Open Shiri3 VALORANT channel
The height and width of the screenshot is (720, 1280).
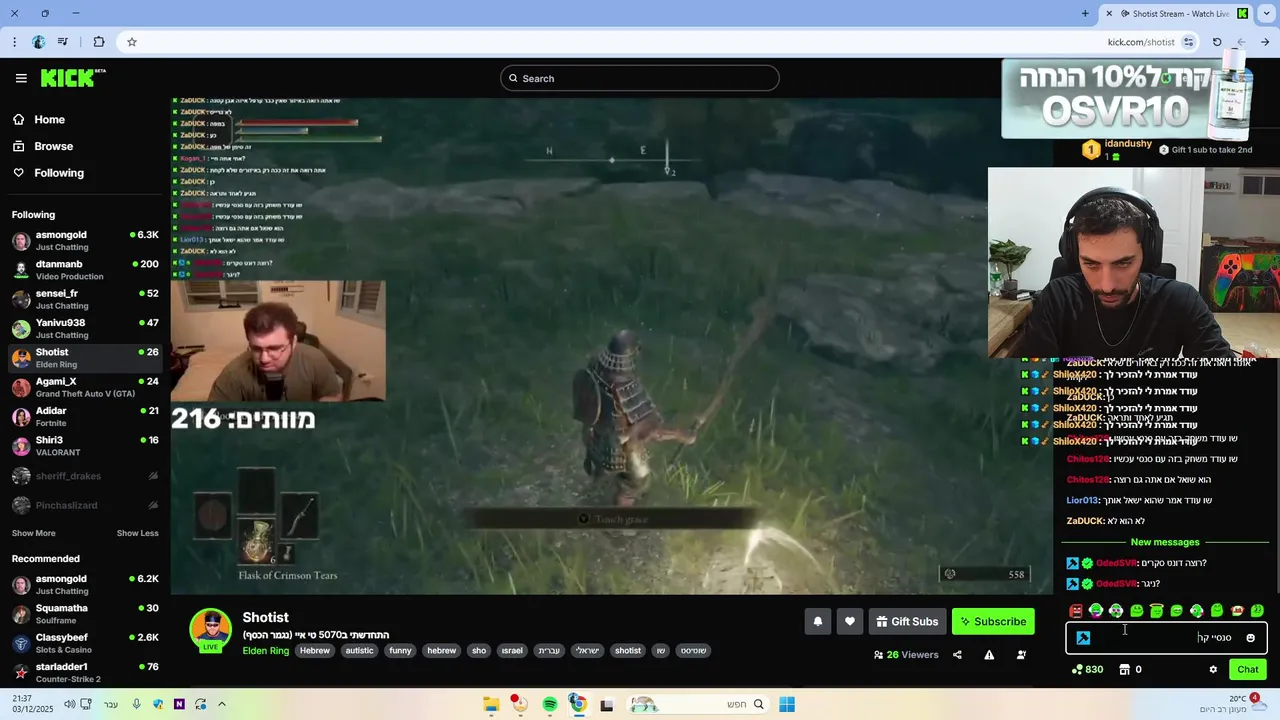pos(85,445)
